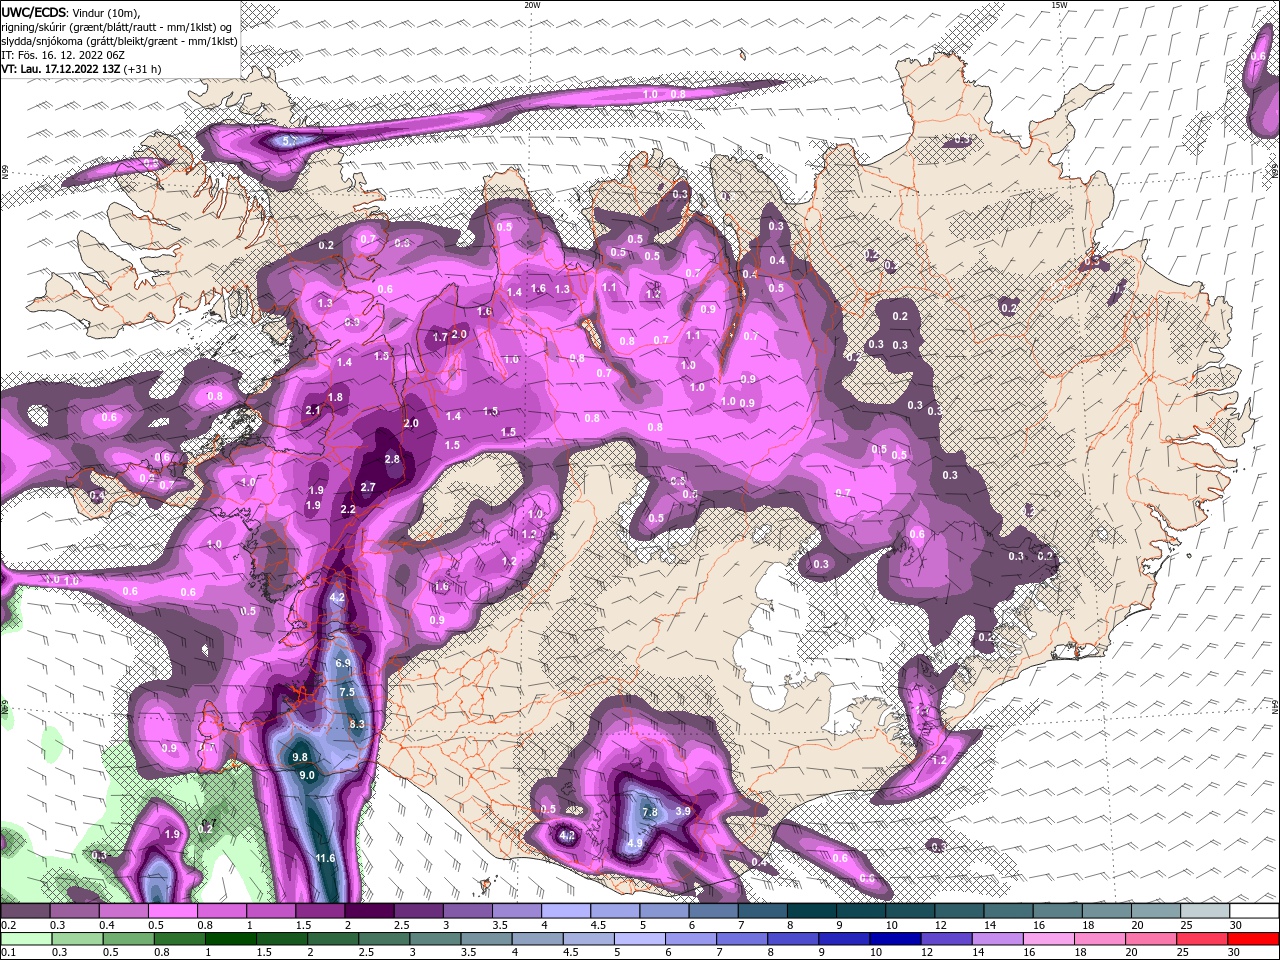Click the darkest green rain legend swatch between 1 and 1.5
The image size is (1280, 960).
click(x=232, y=939)
